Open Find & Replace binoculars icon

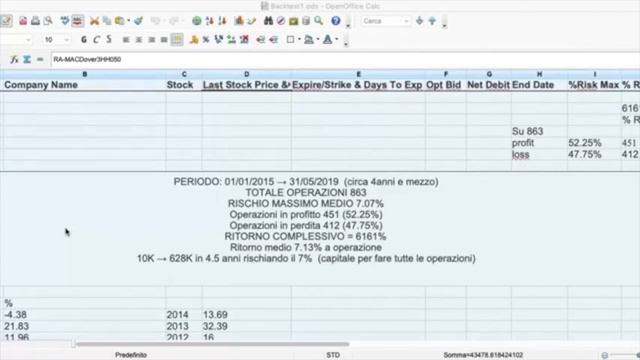[268, 21]
